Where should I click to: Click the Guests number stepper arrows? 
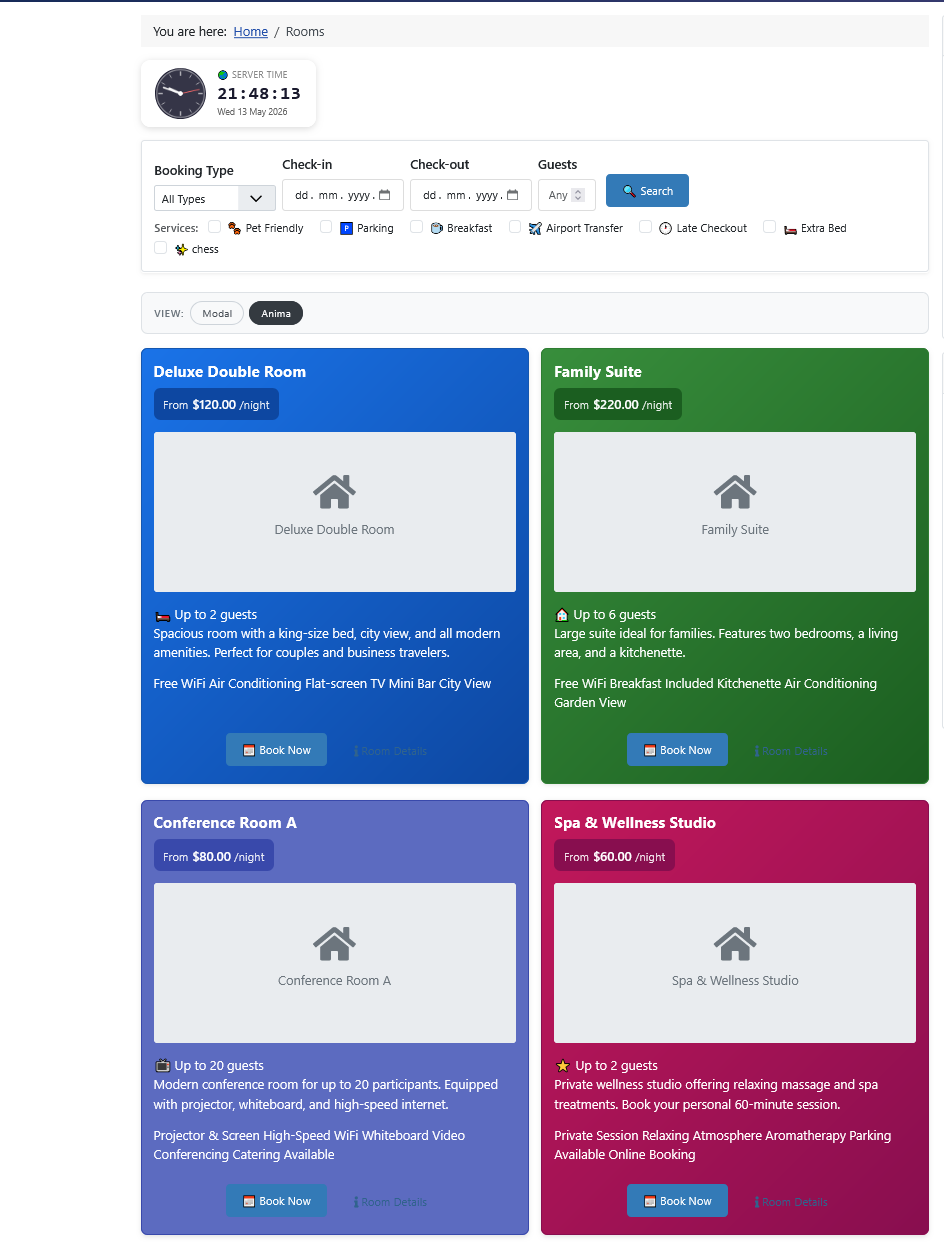point(578,195)
